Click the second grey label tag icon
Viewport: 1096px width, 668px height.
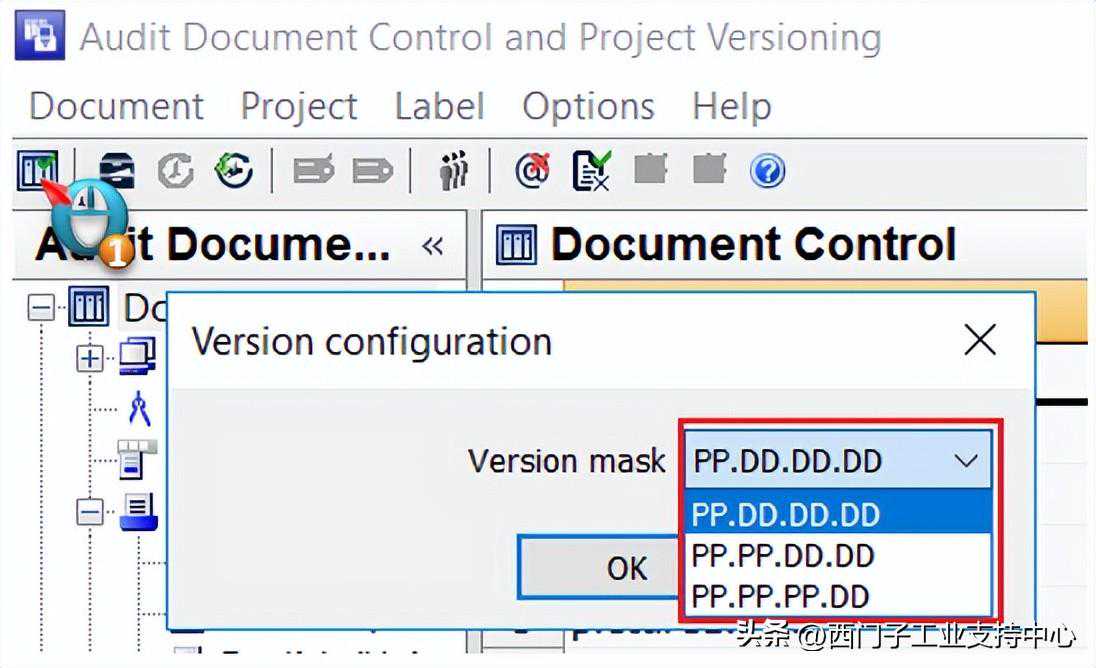373,170
